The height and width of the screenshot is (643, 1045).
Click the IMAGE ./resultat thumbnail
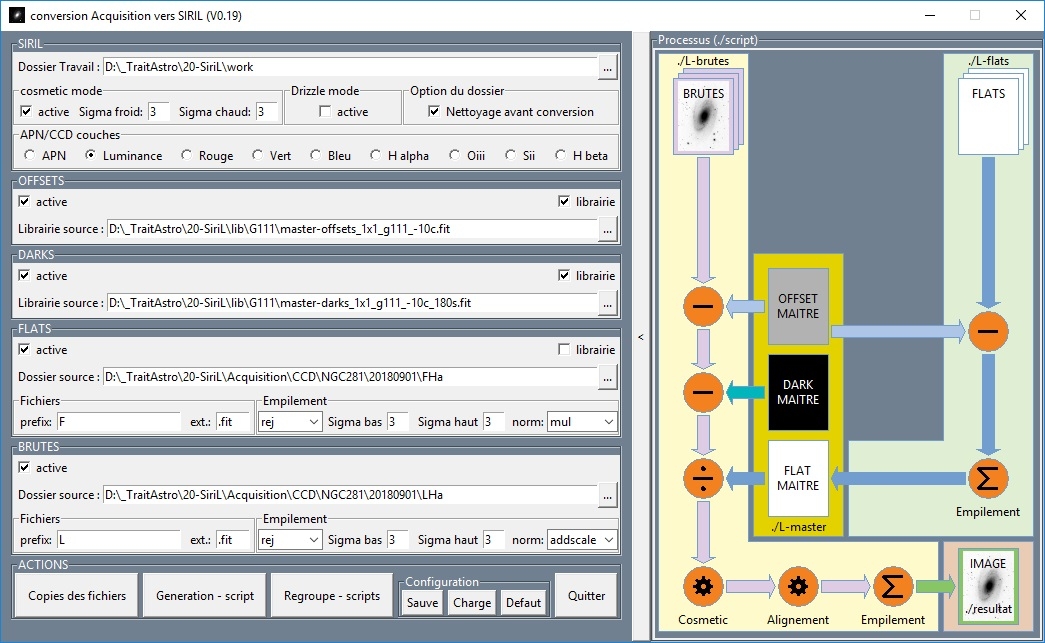point(988,586)
